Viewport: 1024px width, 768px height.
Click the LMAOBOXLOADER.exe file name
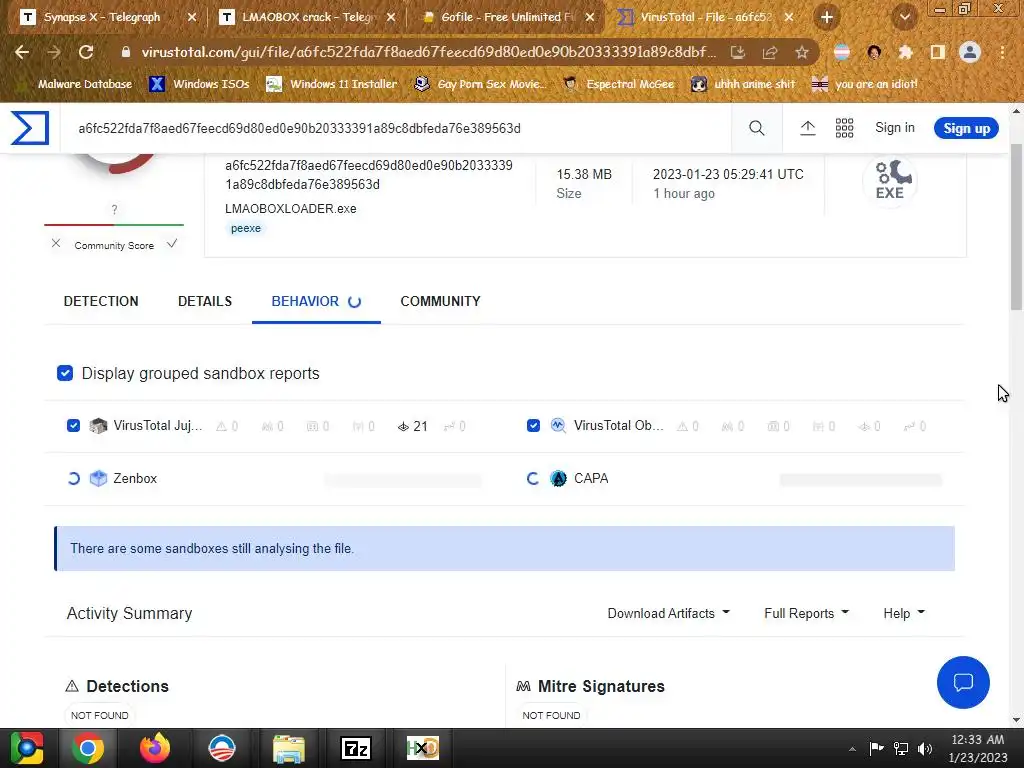[x=291, y=208]
